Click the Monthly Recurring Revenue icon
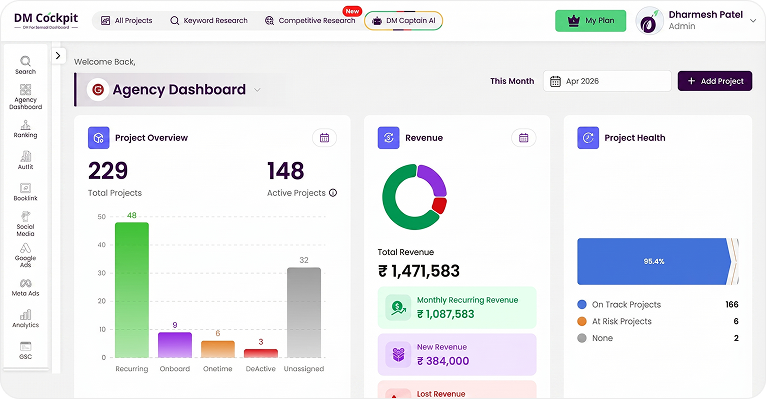The height and width of the screenshot is (399, 766). (x=398, y=308)
